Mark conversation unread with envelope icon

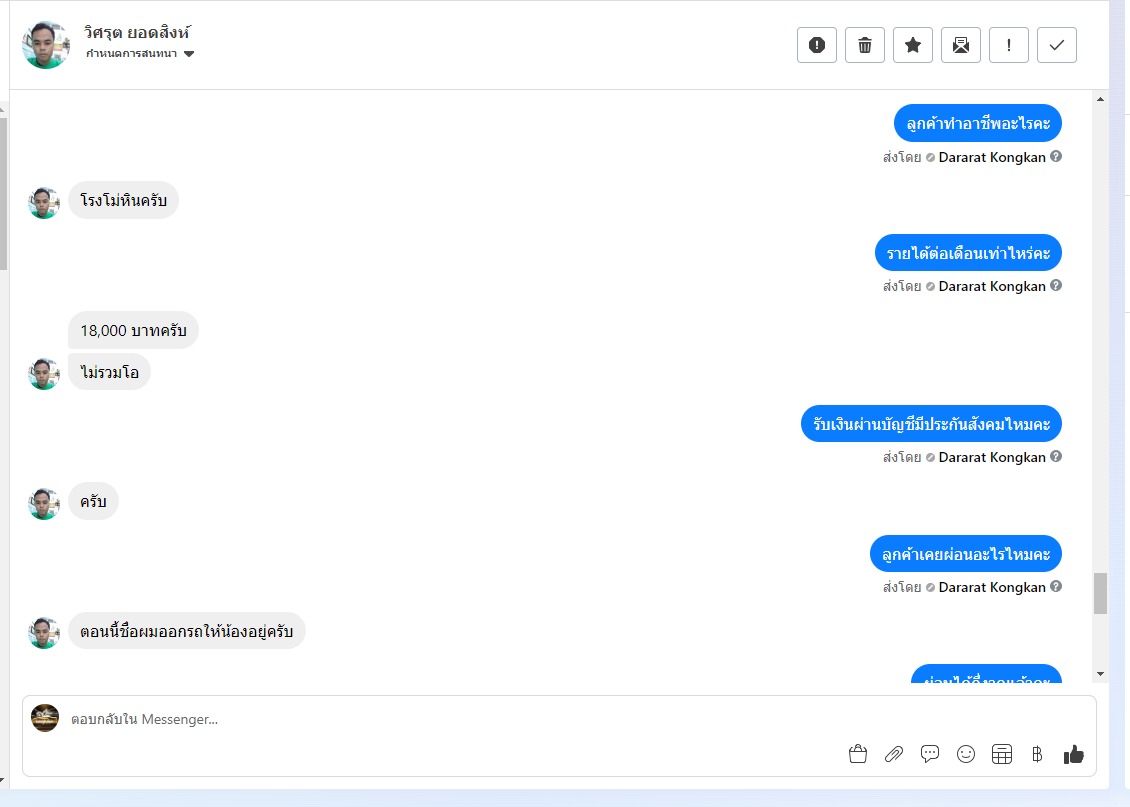pyautogui.click(x=961, y=45)
